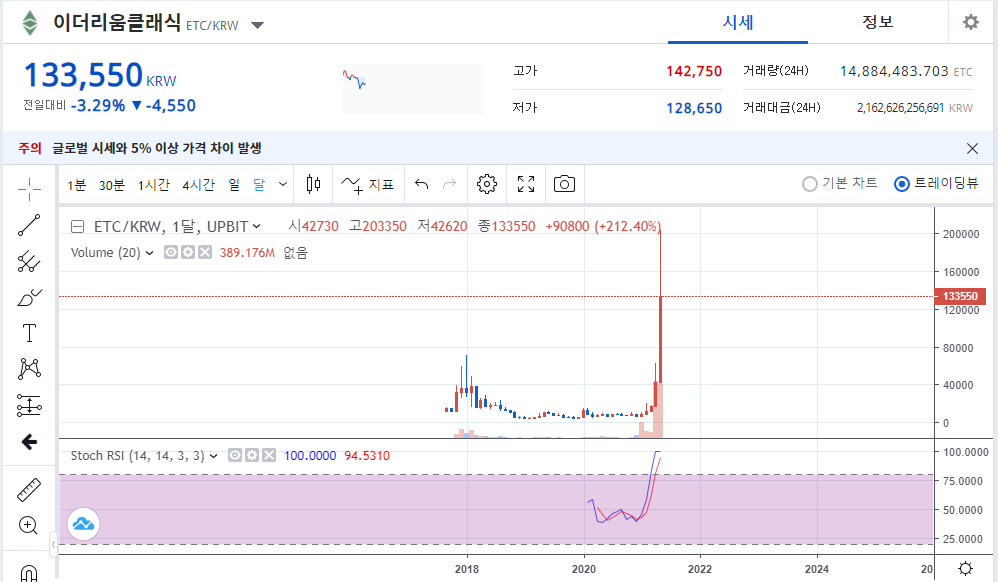
Task: Set chart interval to 30분
Action: pos(111,185)
